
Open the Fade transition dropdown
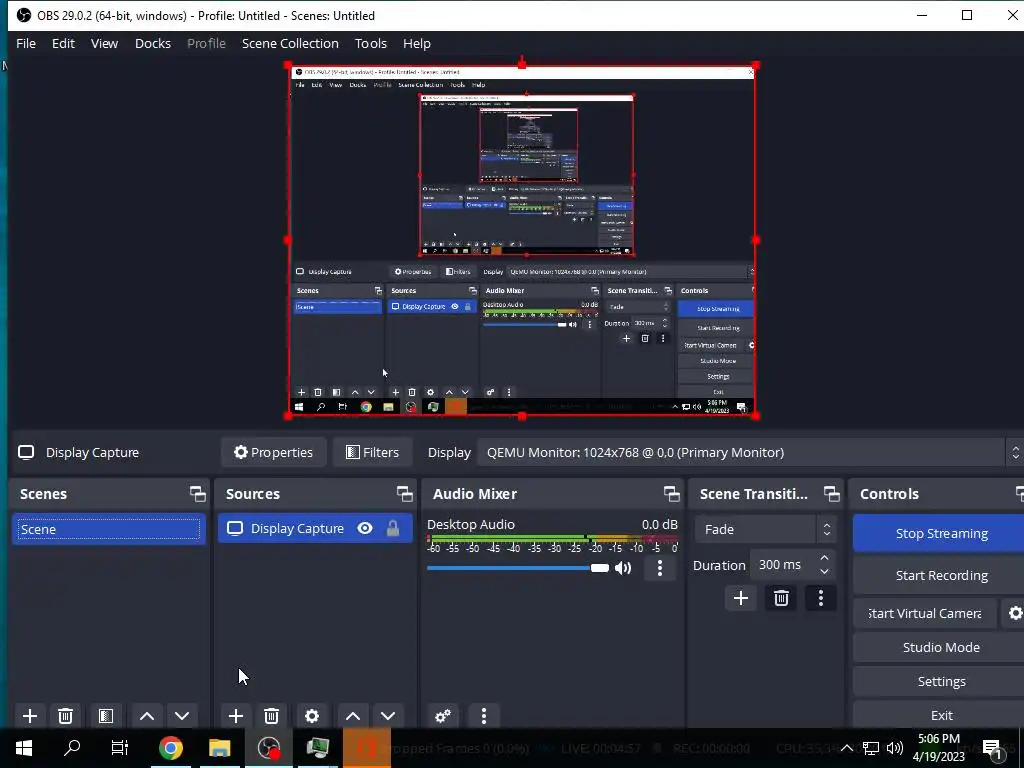[765, 529]
